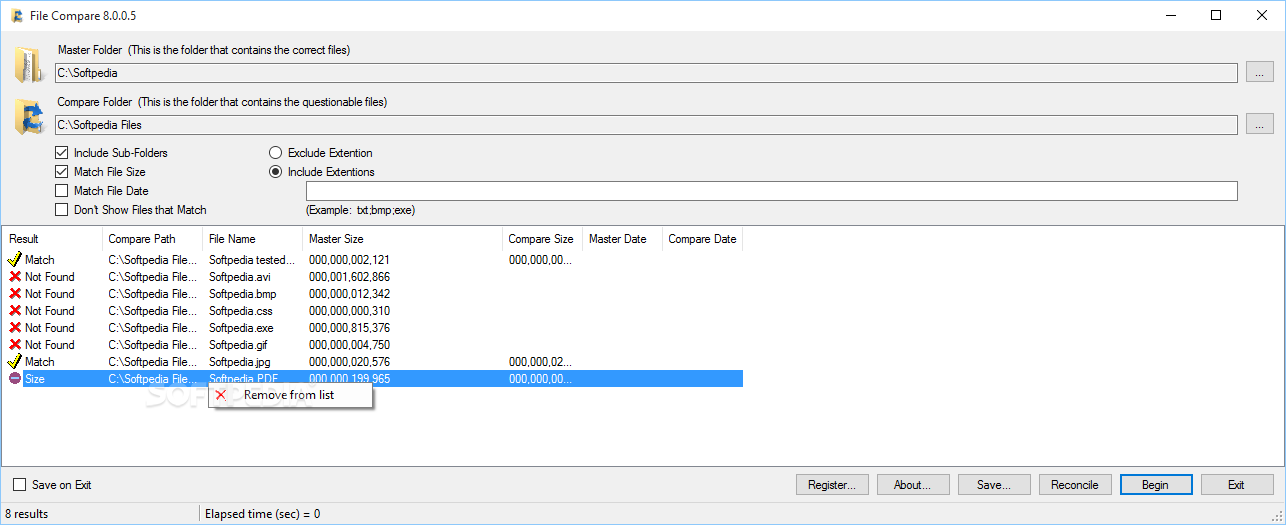Click master size 000,000,000,310
Viewport: 1286px width, 525px height.
pos(349,311)
